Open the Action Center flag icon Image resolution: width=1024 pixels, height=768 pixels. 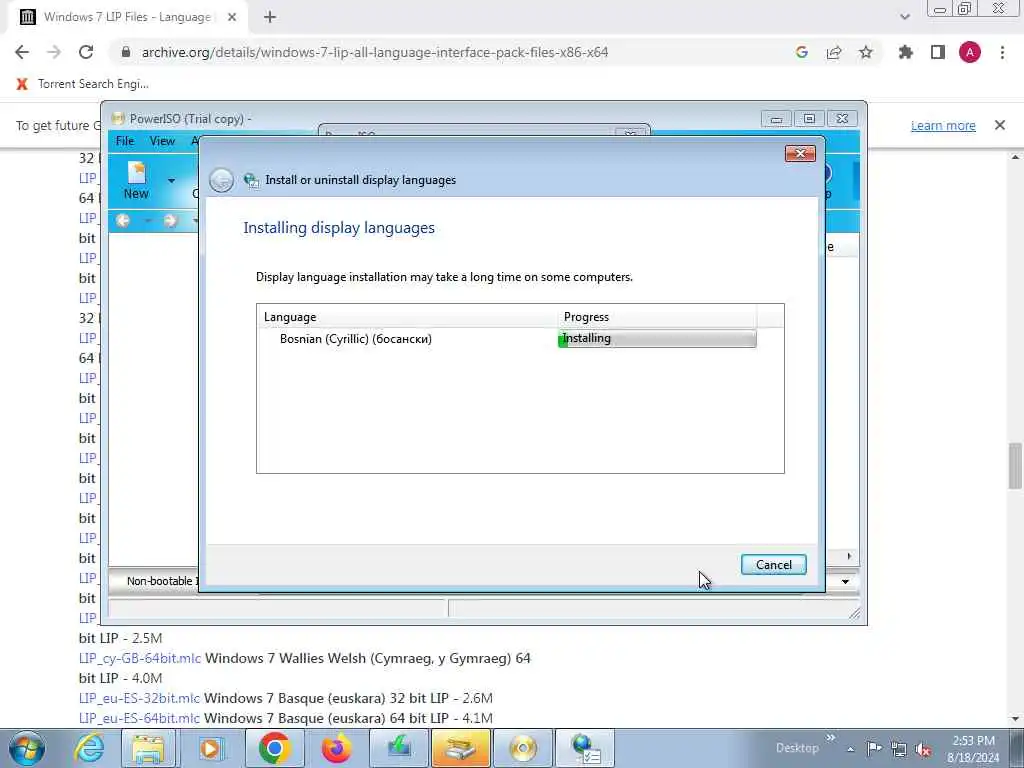click(x=874, y=748)
